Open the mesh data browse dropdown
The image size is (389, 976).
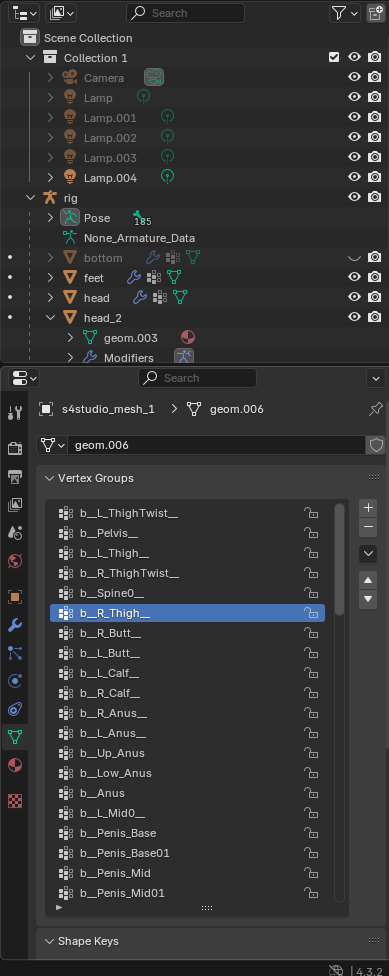(52, 445)
